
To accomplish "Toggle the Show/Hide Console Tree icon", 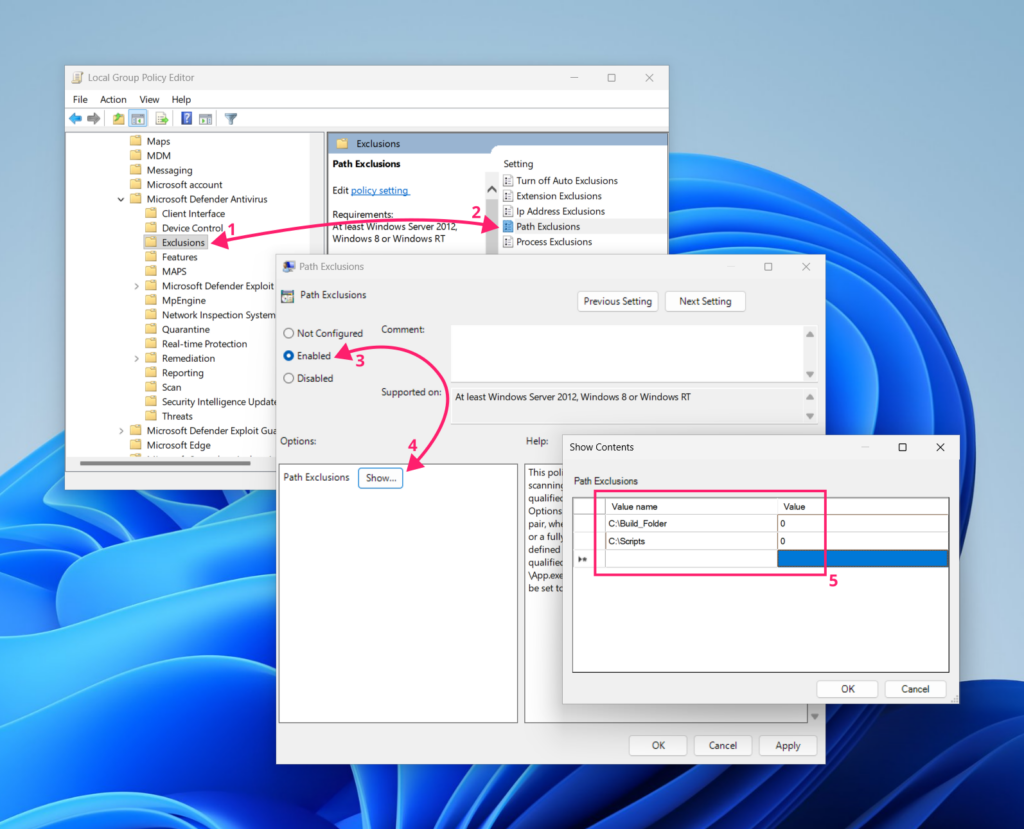I will (138, 118).
